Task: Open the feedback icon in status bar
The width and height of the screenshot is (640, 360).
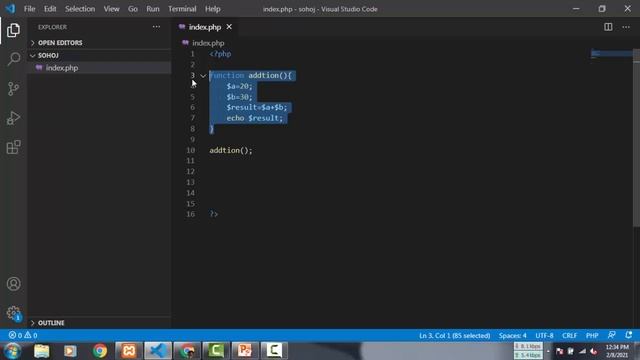Action: 611,335
